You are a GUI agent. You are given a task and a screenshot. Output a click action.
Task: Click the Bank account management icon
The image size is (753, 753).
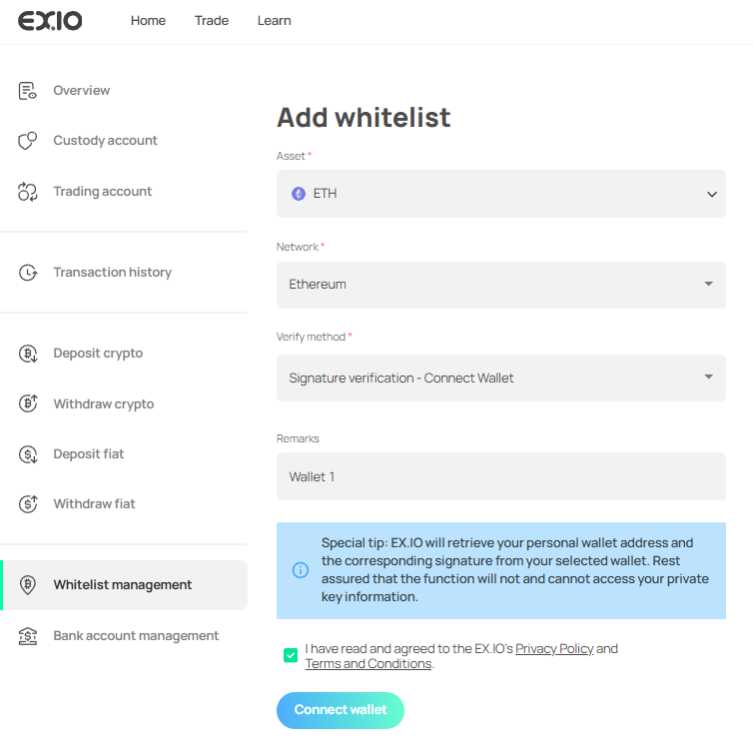pyautogui.click(x=28, y=636)
